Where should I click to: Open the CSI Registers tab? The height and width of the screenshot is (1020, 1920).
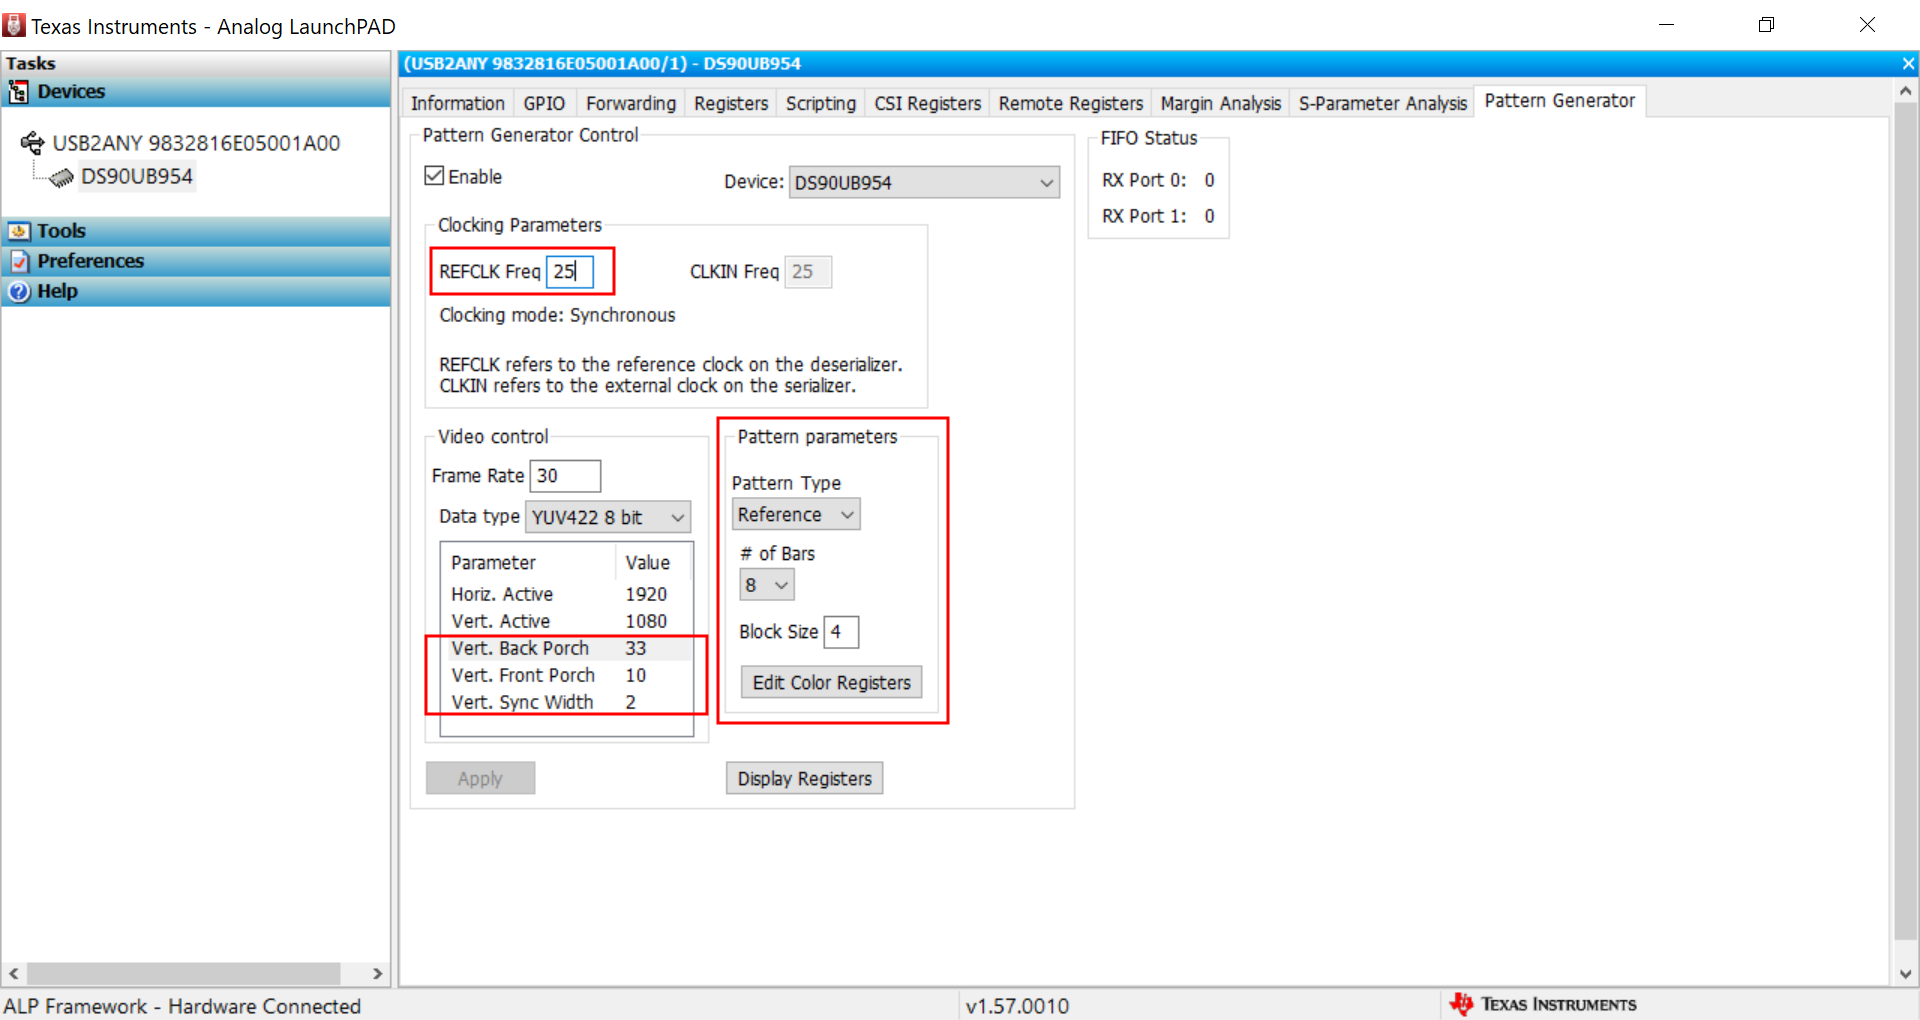(x=928, y=103)
